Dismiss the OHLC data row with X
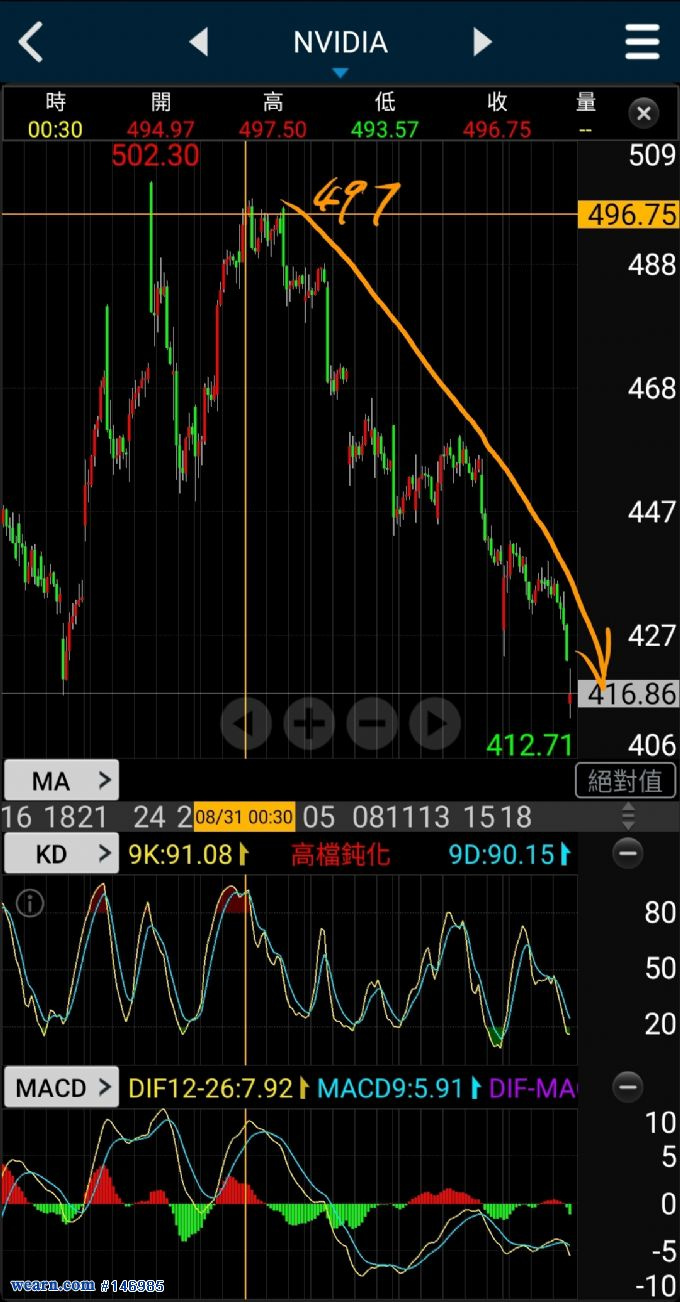The width and height of the screenshot is (680, 1302). 644,113
